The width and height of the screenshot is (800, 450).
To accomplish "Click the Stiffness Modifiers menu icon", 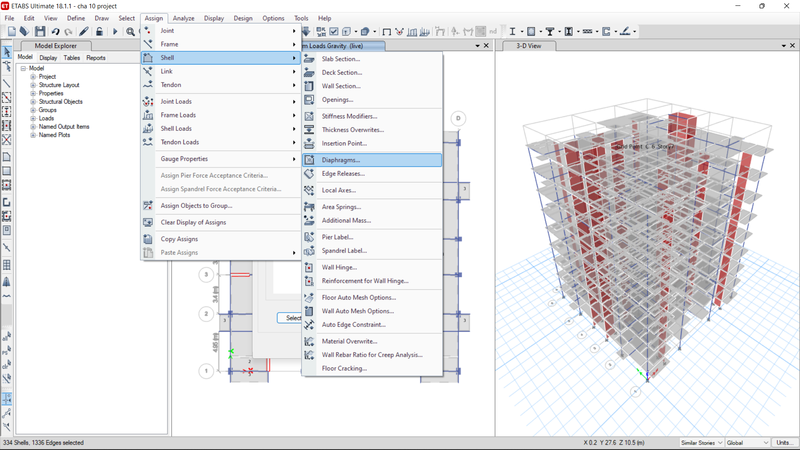I will [x=309, y=116].
